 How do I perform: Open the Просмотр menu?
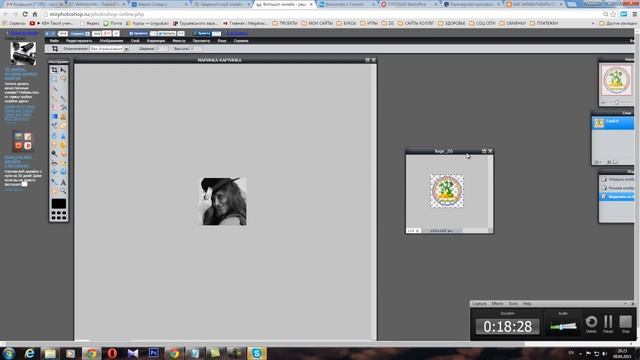click(x=201, y=41)
